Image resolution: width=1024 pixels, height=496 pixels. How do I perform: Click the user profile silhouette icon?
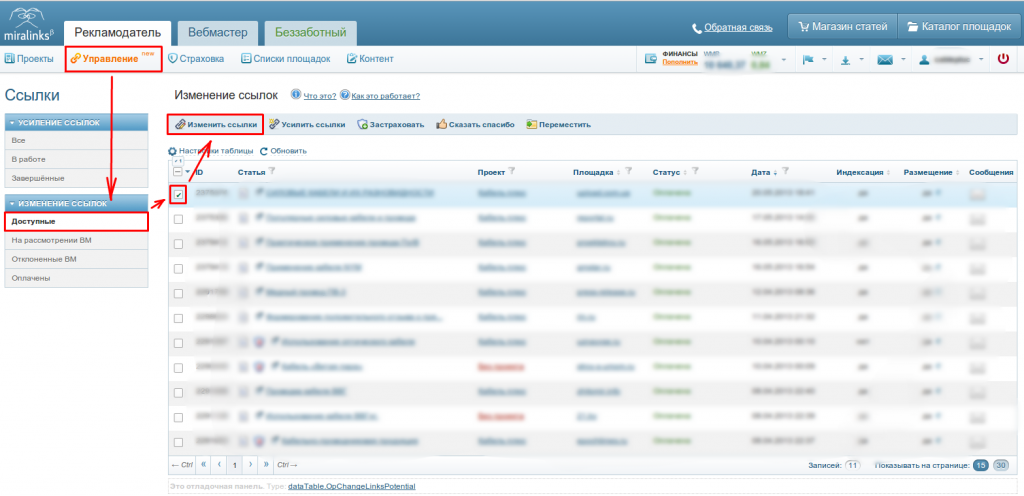click(923, 59)
